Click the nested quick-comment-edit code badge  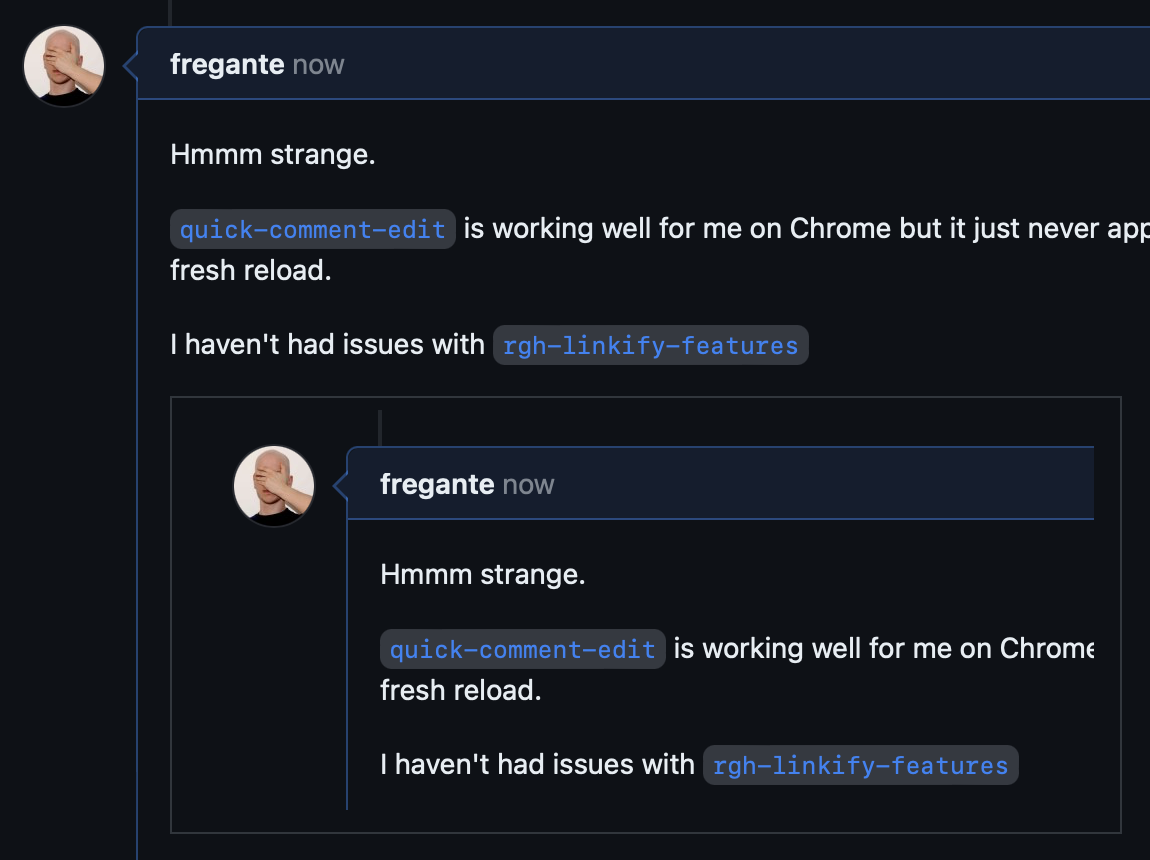tap(522, 648)
